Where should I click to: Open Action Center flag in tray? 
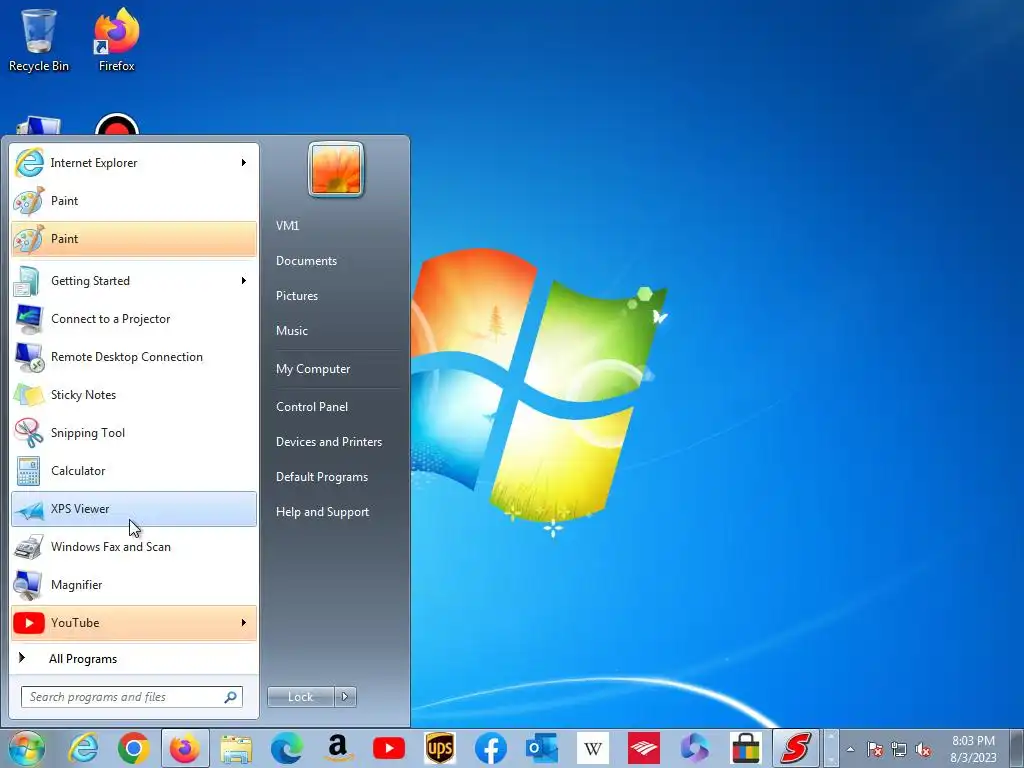coord(874,749)
